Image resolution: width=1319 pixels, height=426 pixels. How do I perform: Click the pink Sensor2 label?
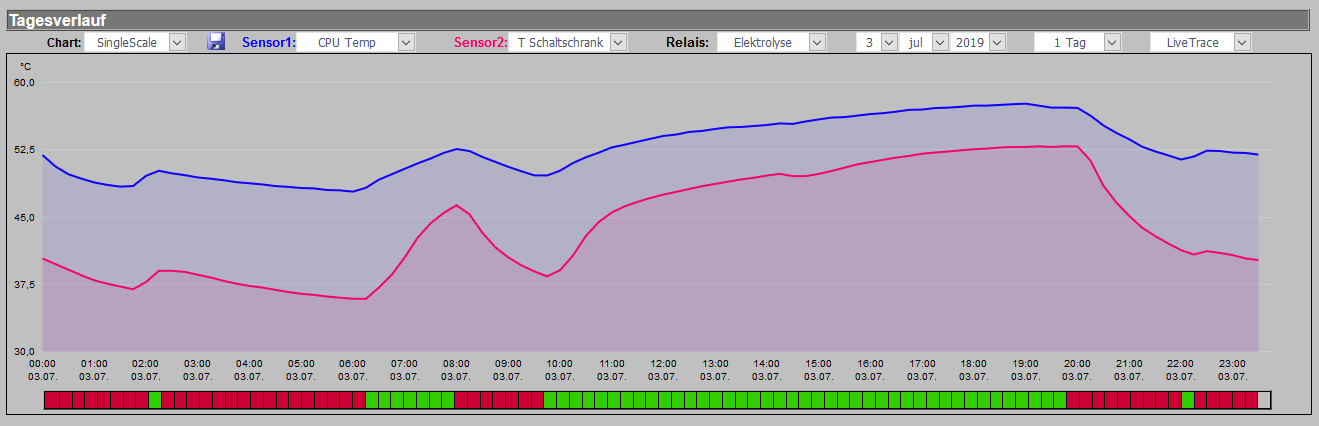pos(481,43)
